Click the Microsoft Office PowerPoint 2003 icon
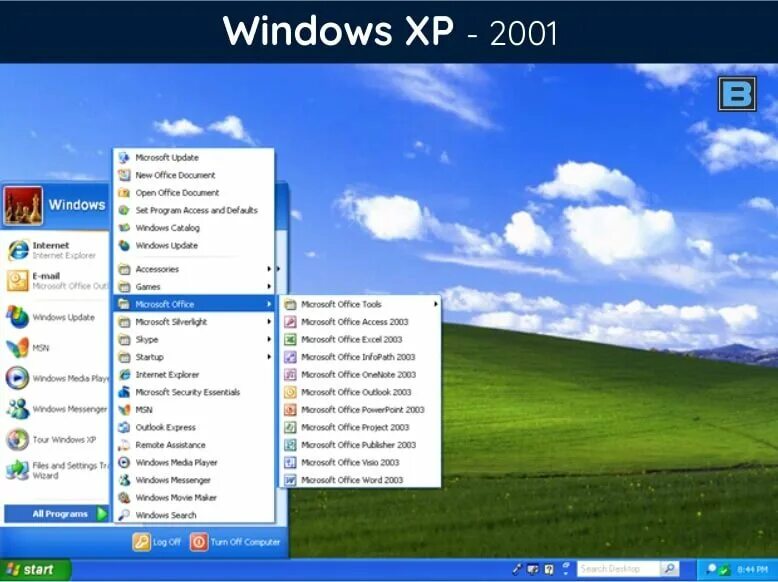Image resolution: width=778 pixels, height=582 pixels. (x=290, y=410)
